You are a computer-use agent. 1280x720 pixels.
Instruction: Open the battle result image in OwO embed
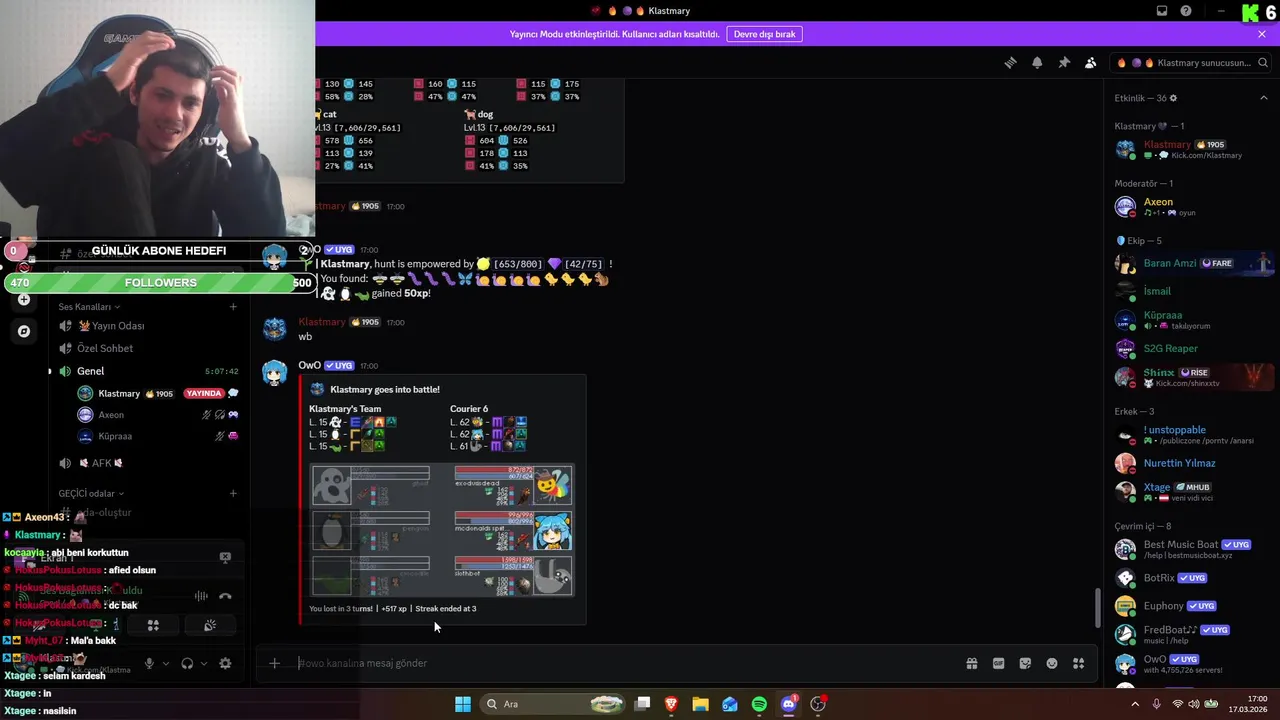click(441, 530)
